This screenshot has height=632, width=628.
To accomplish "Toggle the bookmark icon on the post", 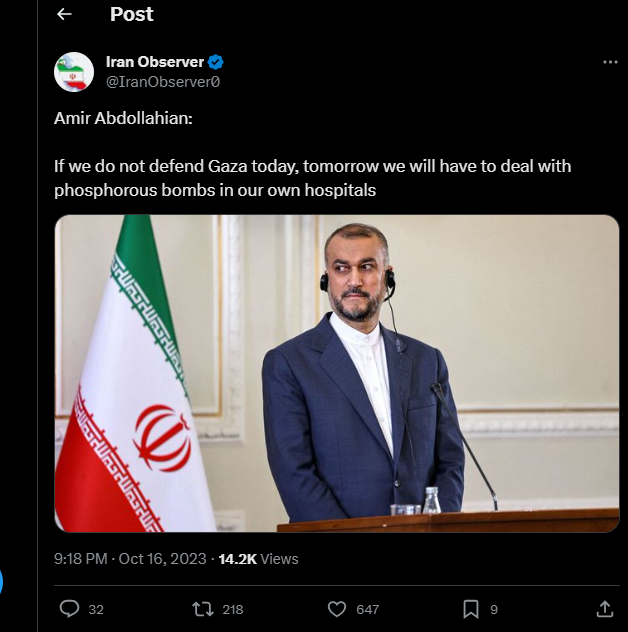I will (471, 608).
